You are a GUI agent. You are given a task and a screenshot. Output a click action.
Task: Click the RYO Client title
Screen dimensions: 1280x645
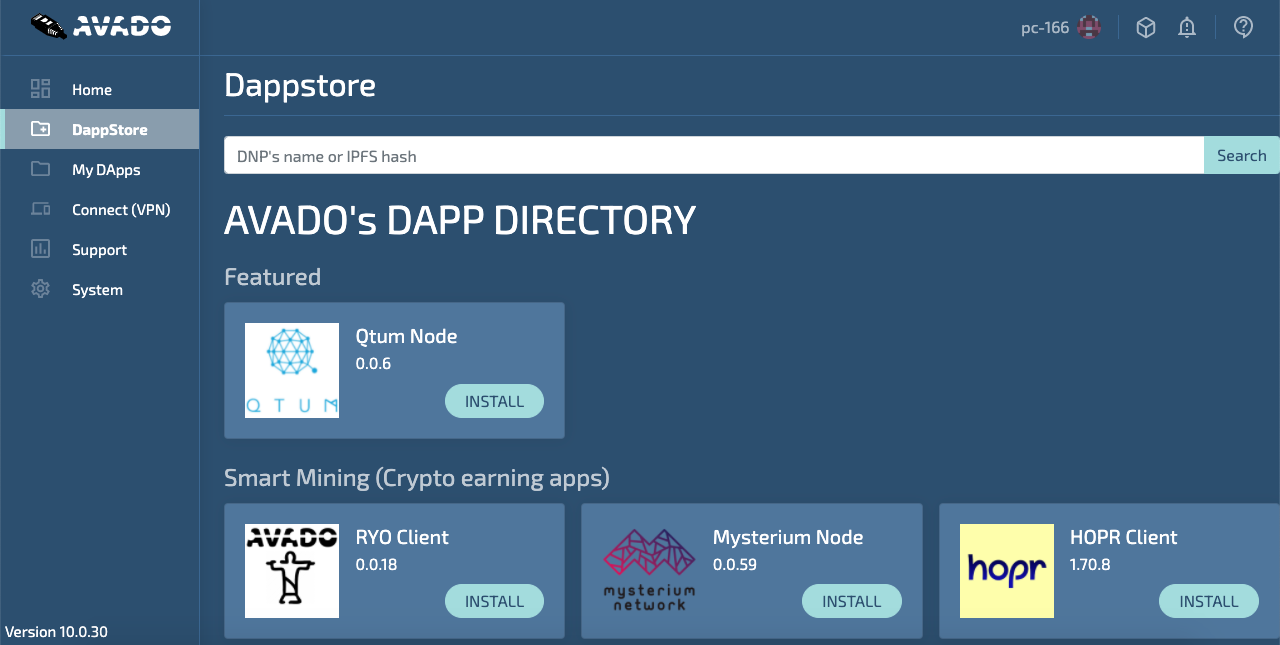(402, 537)
